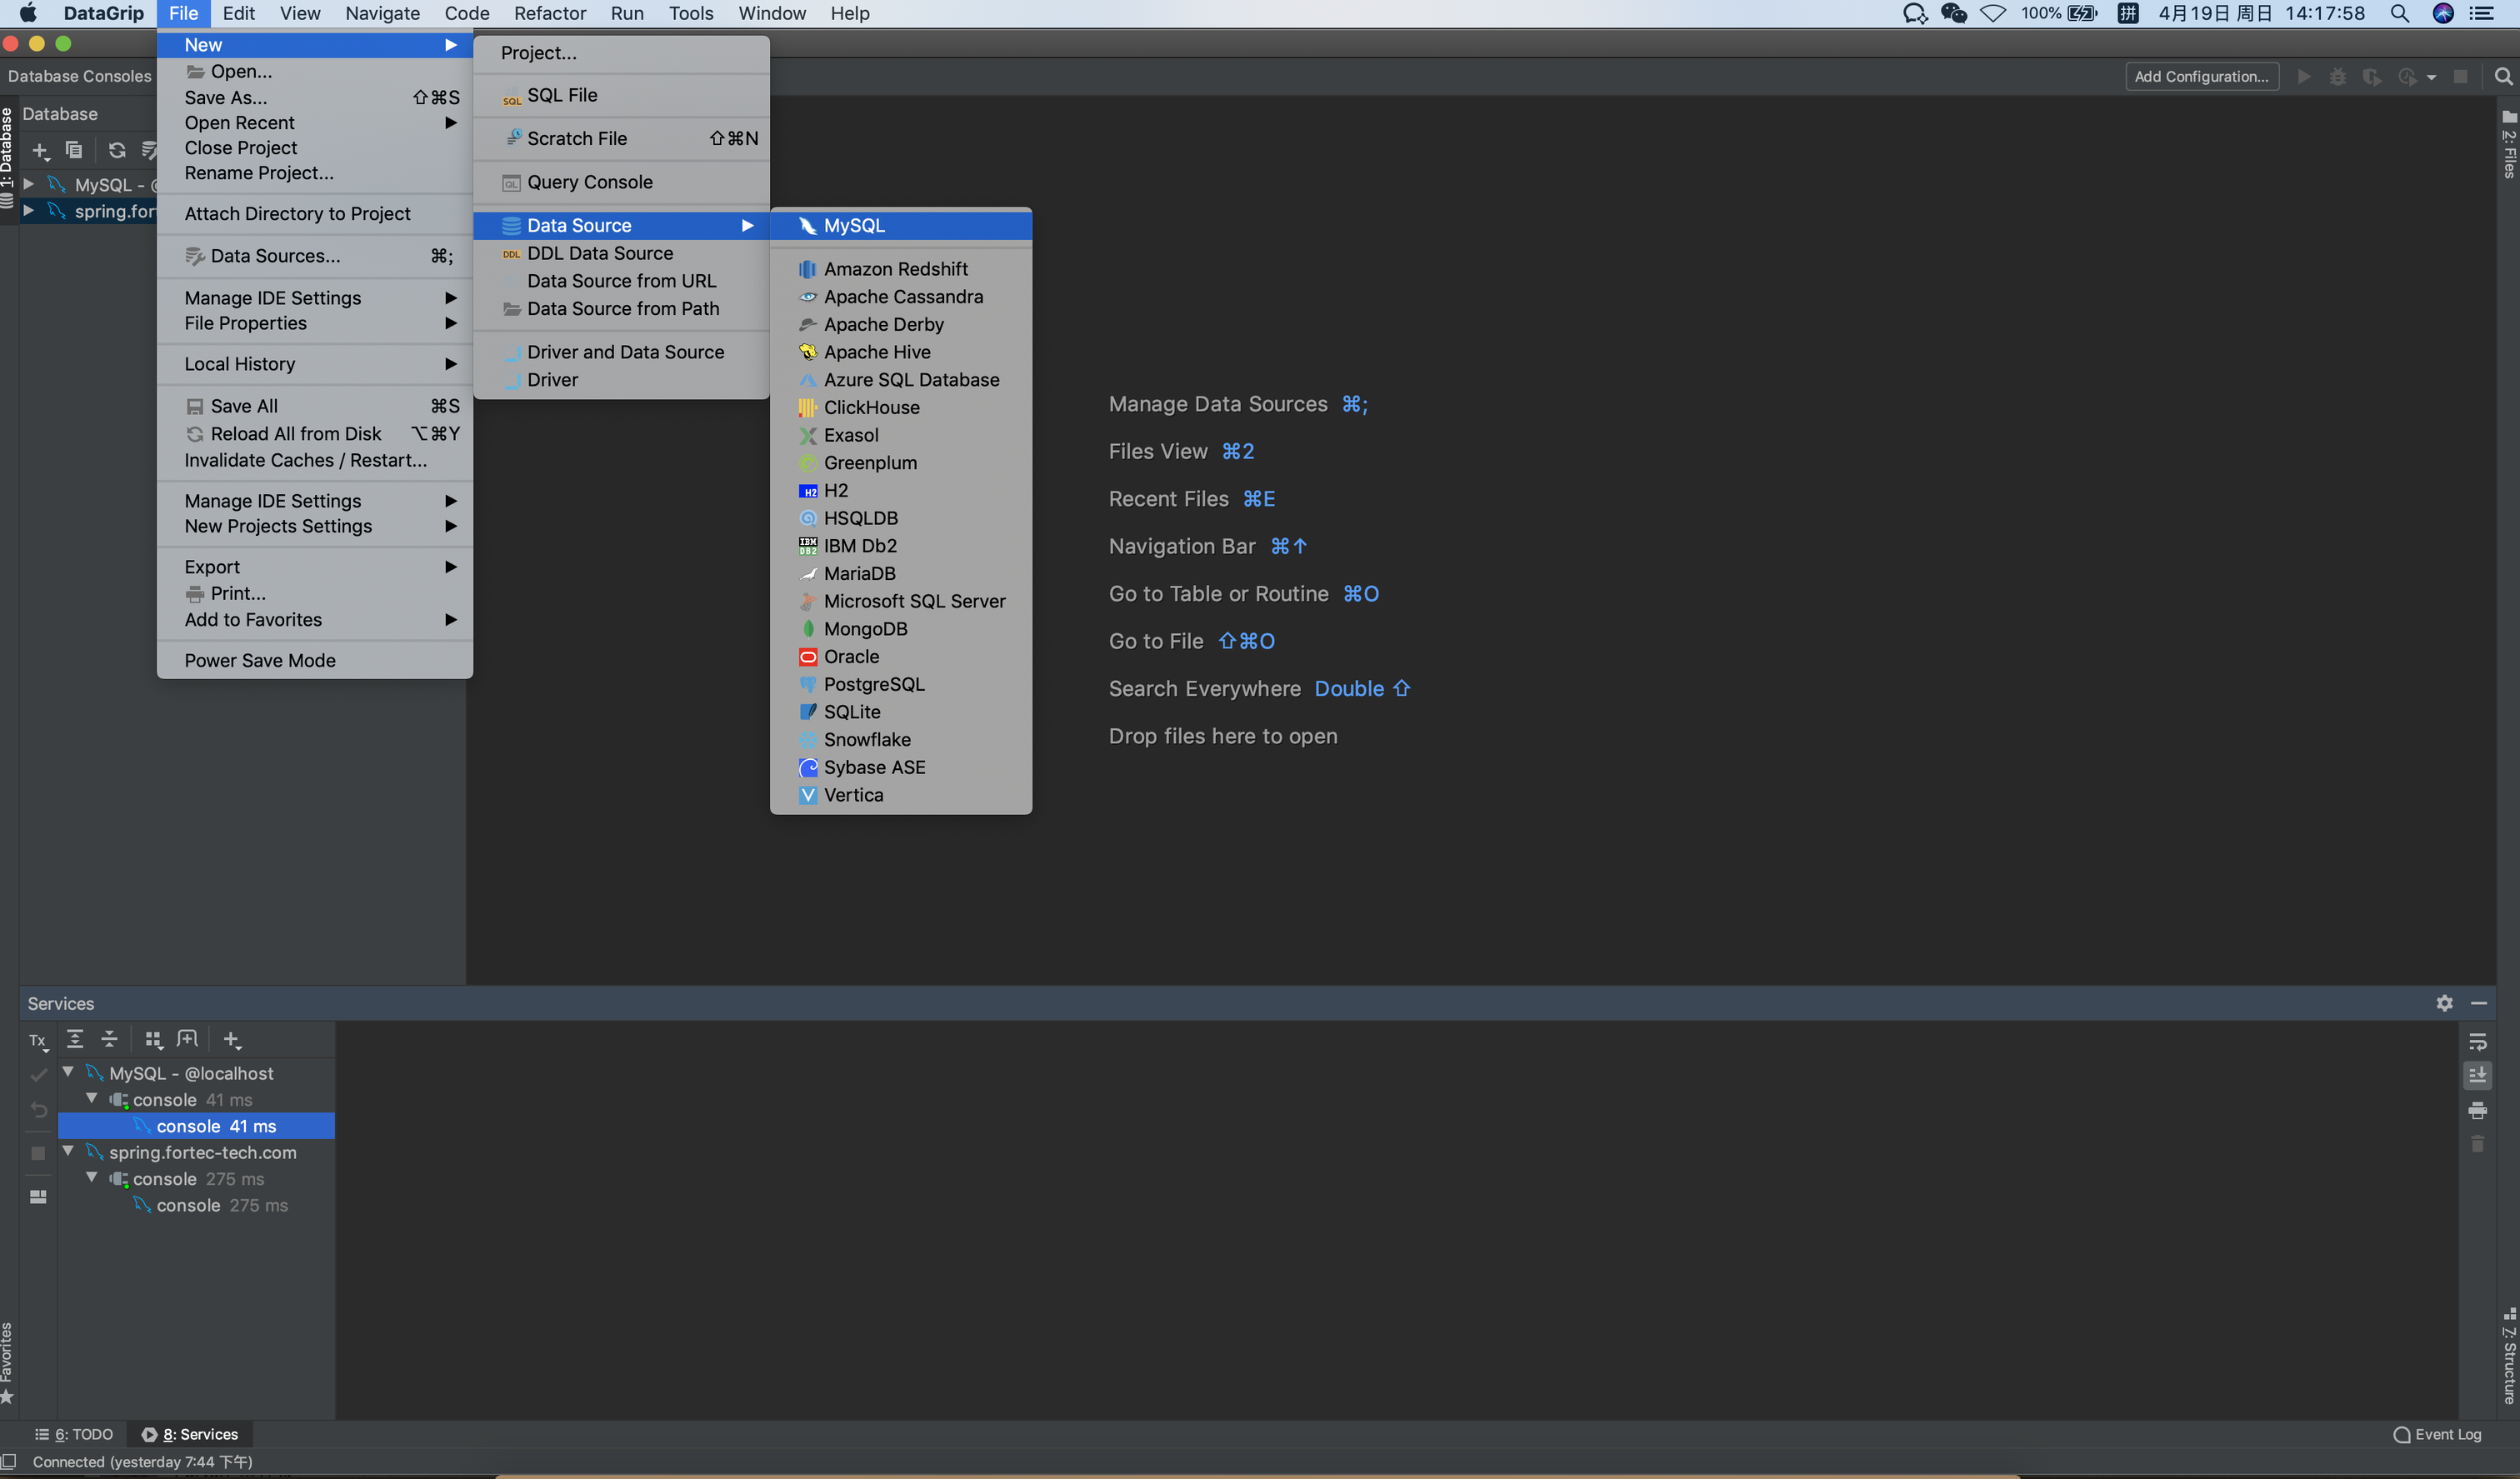Select MySQL data source
The width and height of the screenshot is (2520, 1479).
click(x=901, y=225)
